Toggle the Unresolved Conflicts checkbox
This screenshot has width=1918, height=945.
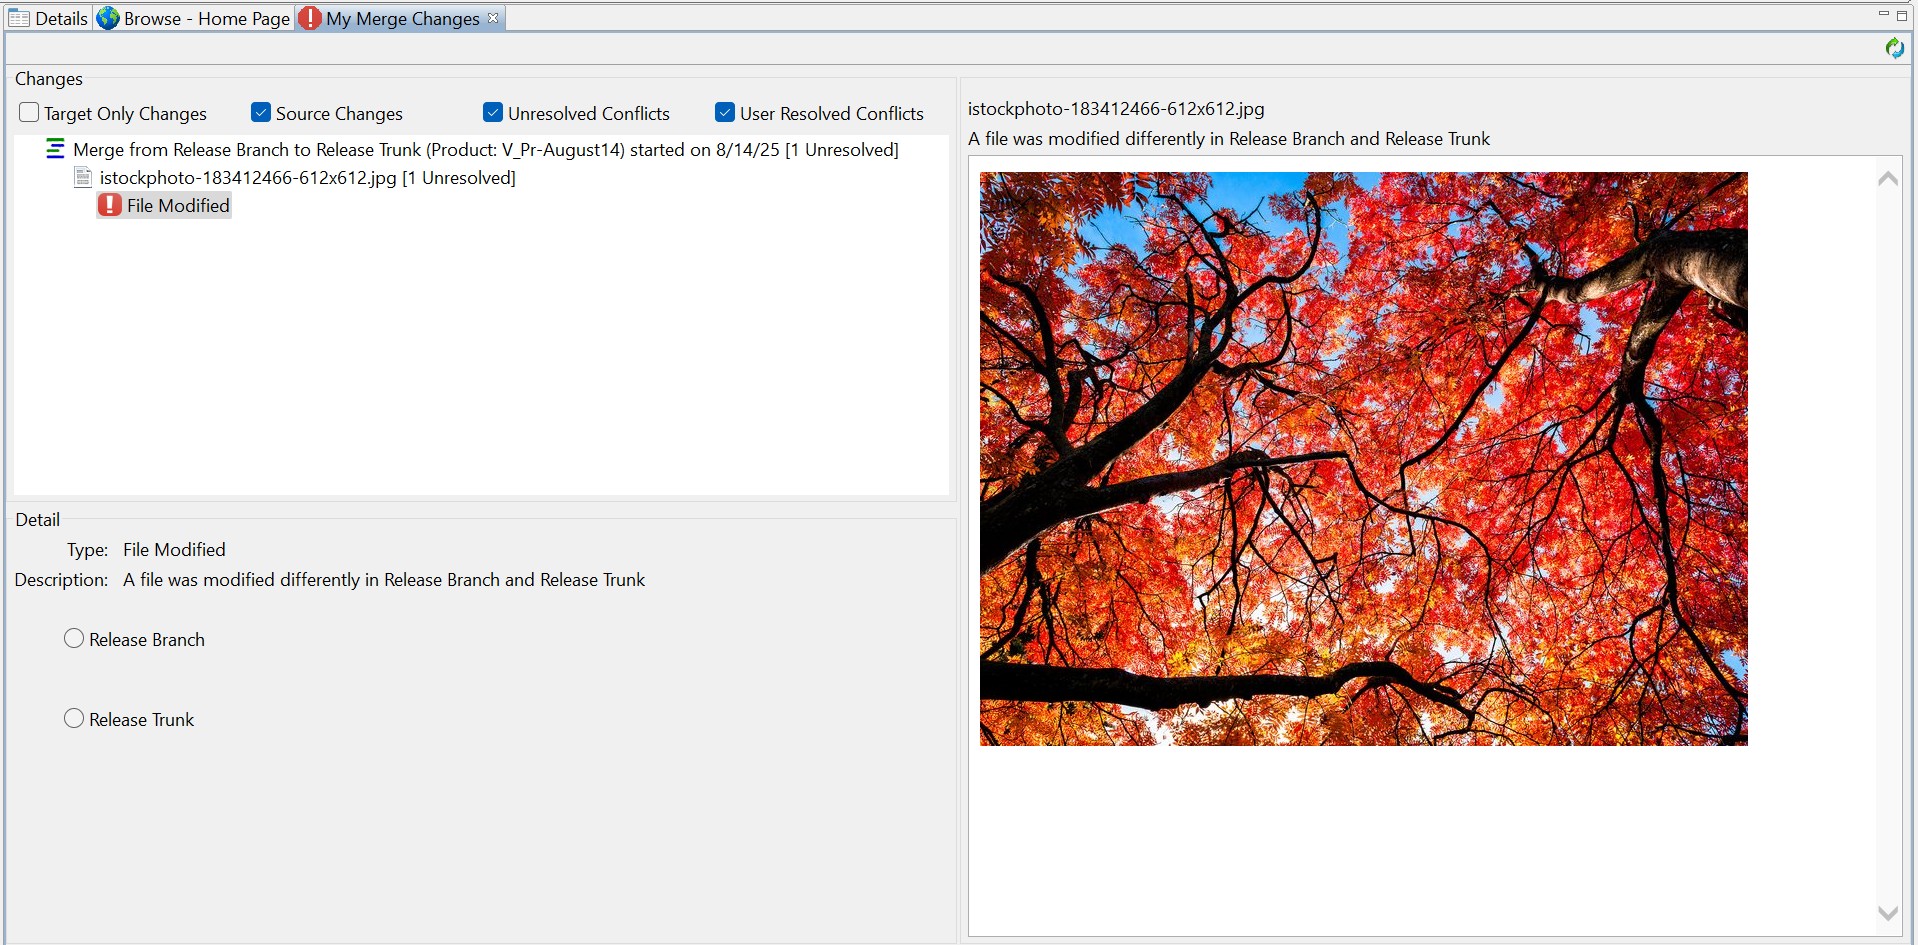[x=493, y=113]
